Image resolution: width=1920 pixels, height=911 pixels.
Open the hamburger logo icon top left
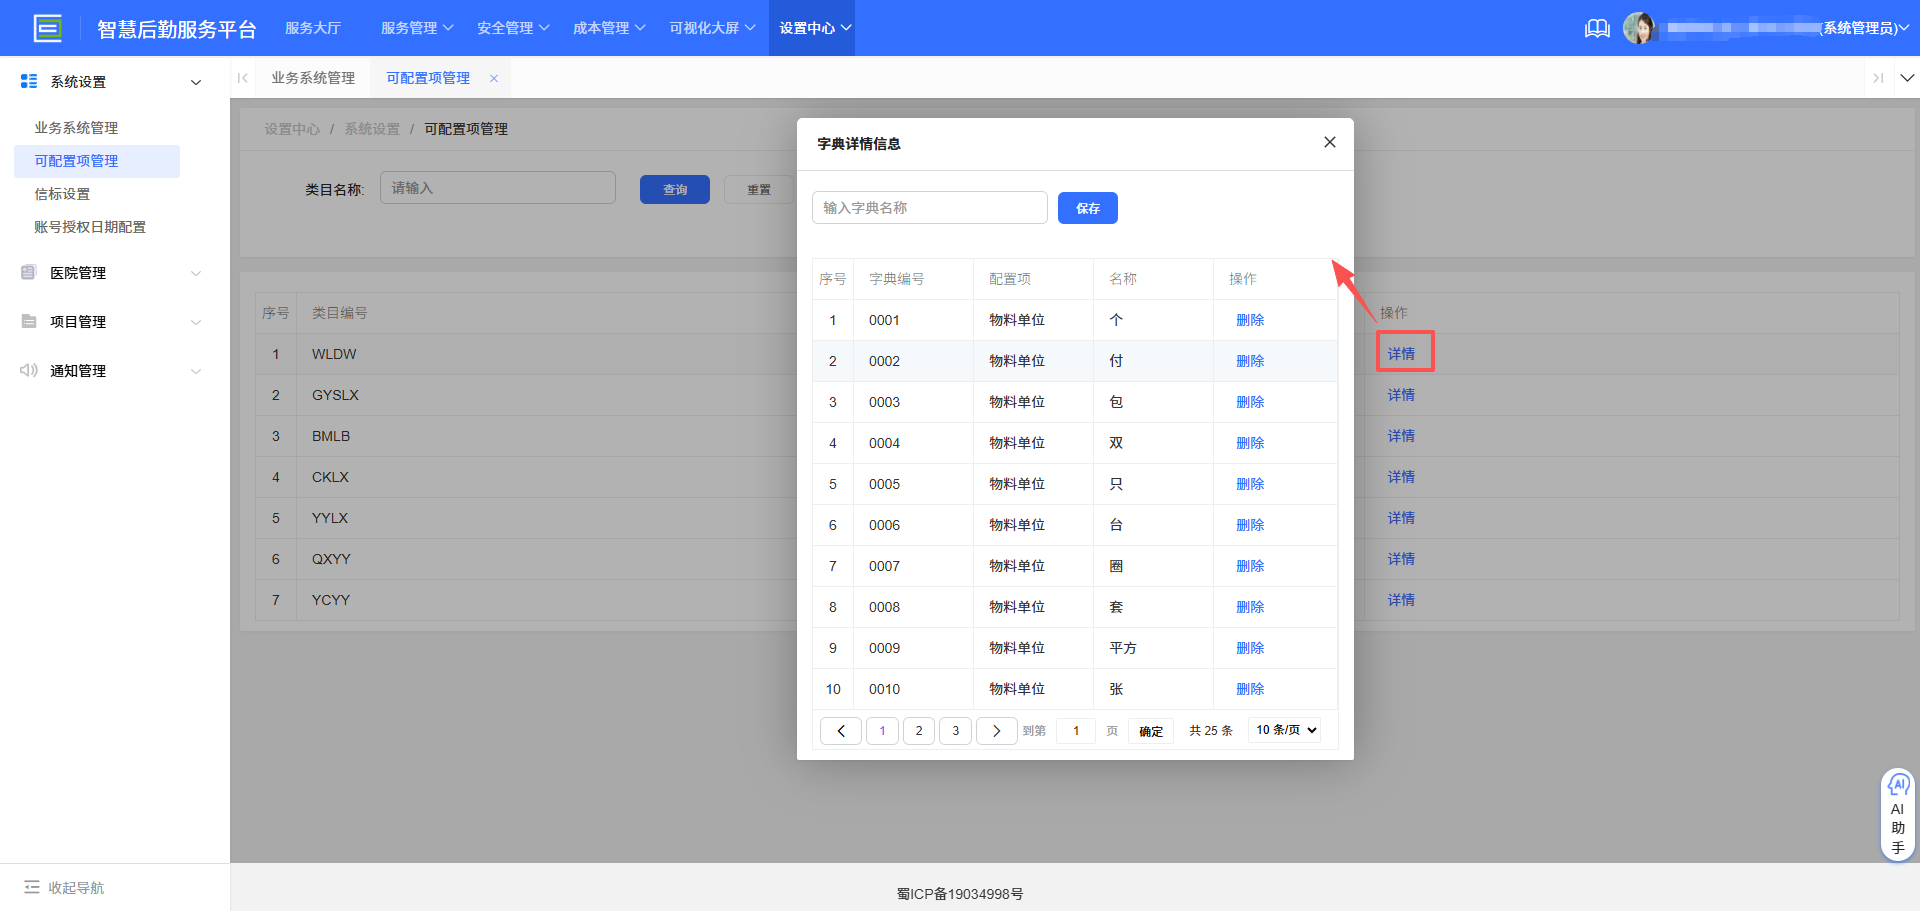point(48,27)
